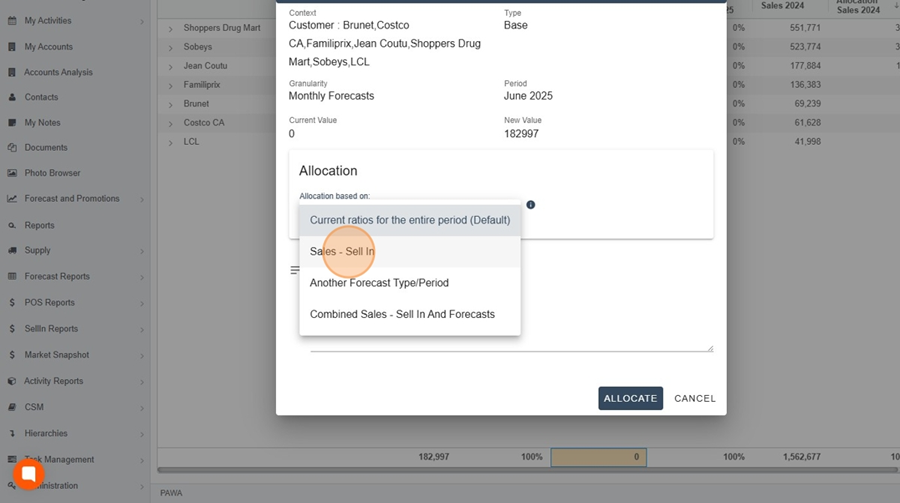Open Market Snapshot menu item

[56, 355]
